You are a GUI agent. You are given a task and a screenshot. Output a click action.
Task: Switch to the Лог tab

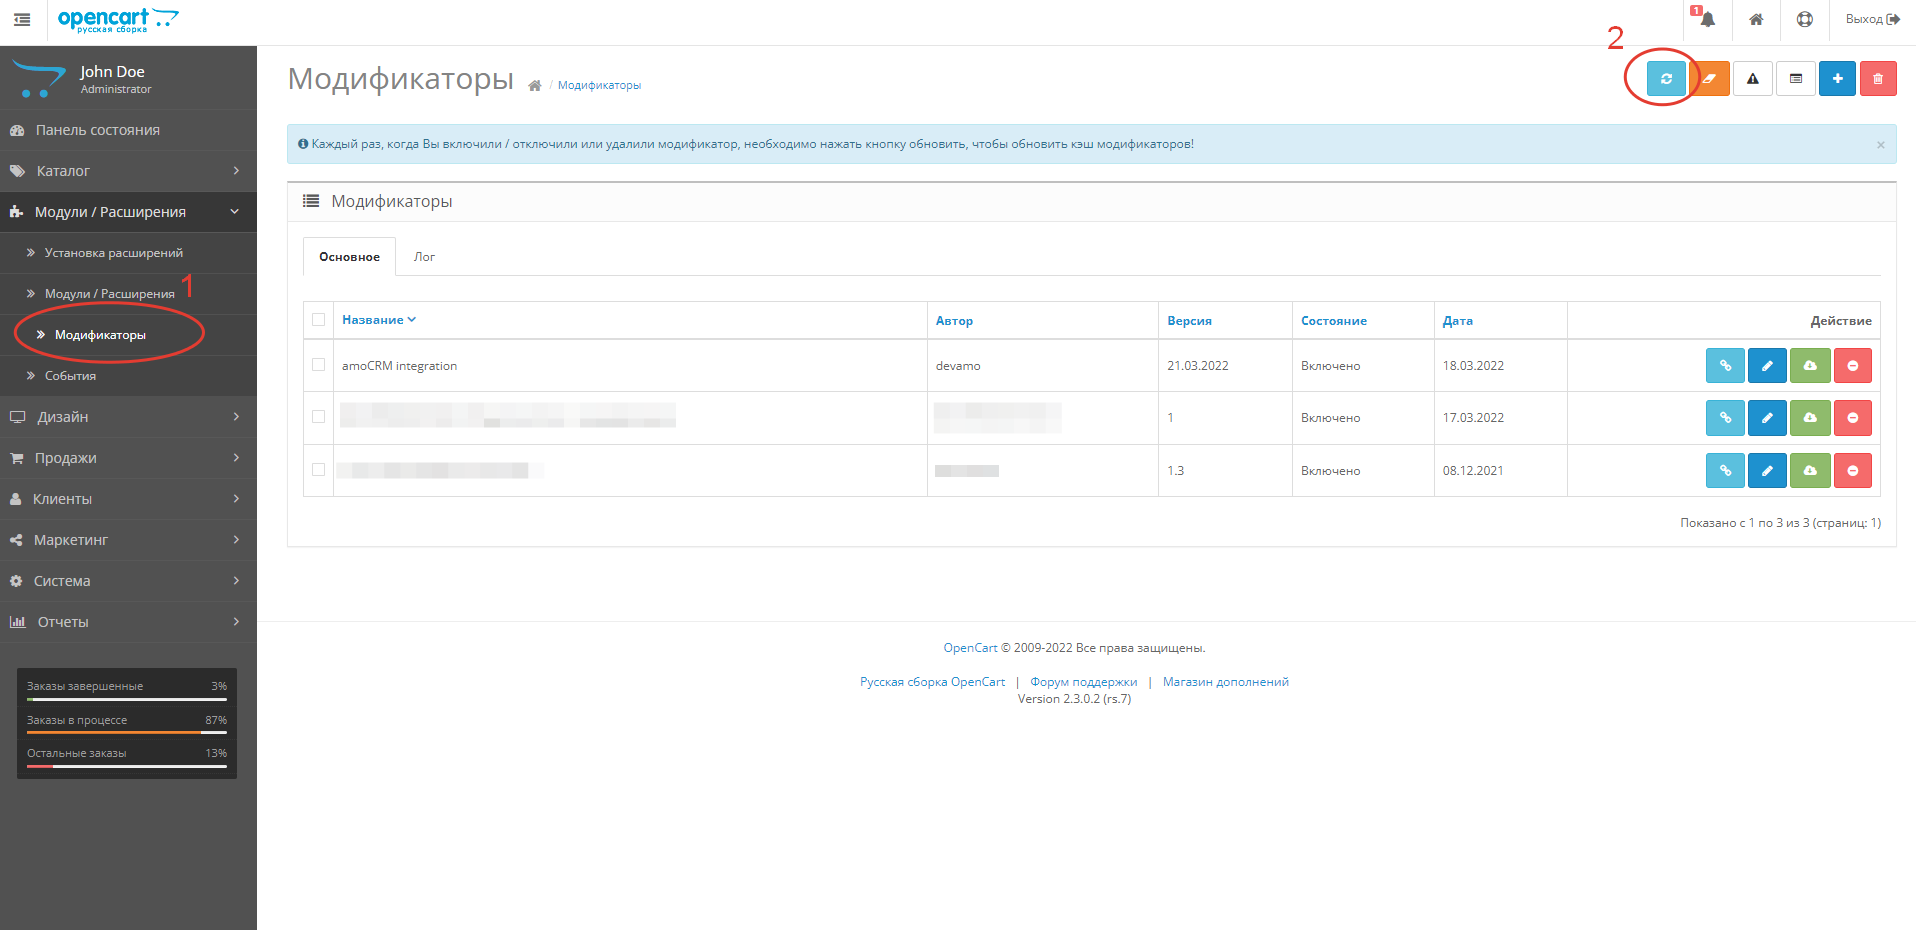[x=424, y=256]
